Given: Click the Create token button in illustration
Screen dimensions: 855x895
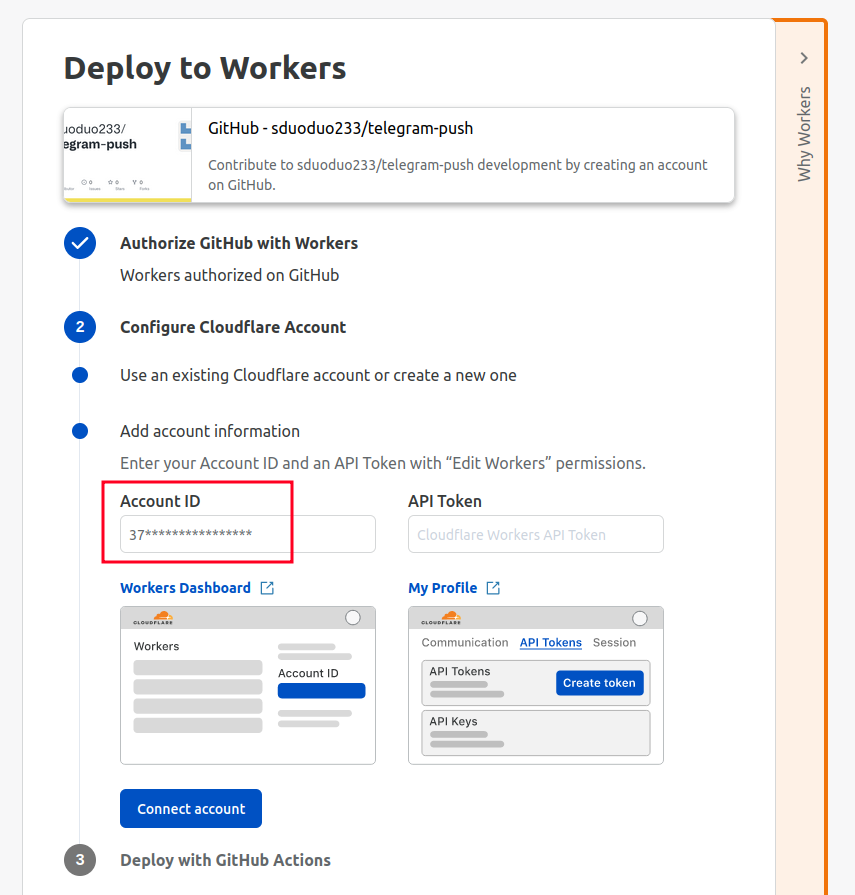Looking at the screenshot, I should click(x=599, y=683).
